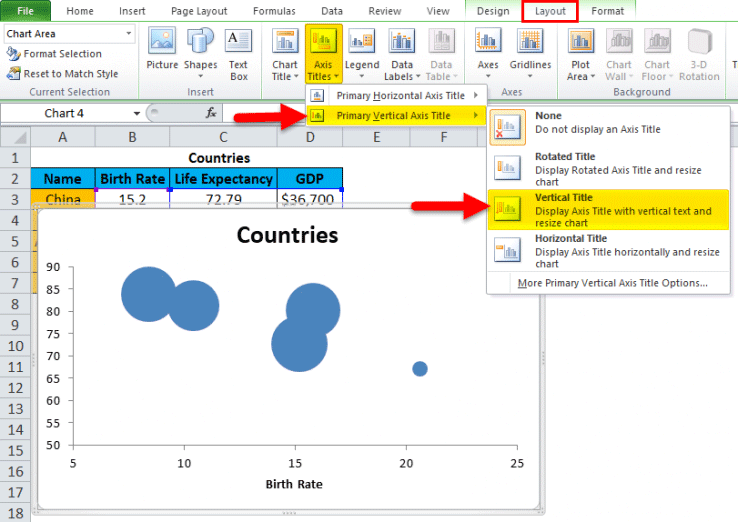Open the Axes options
Viewport: 738px width, 522px height.
pyautogui.click(x=488, y=53)
